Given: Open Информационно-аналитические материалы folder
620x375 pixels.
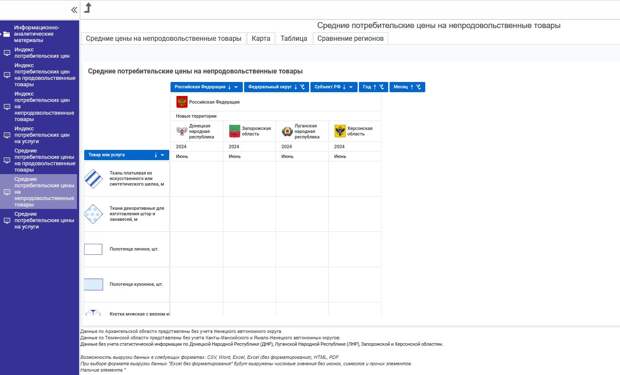Looking at the screenshot, I should click(36, 34).
